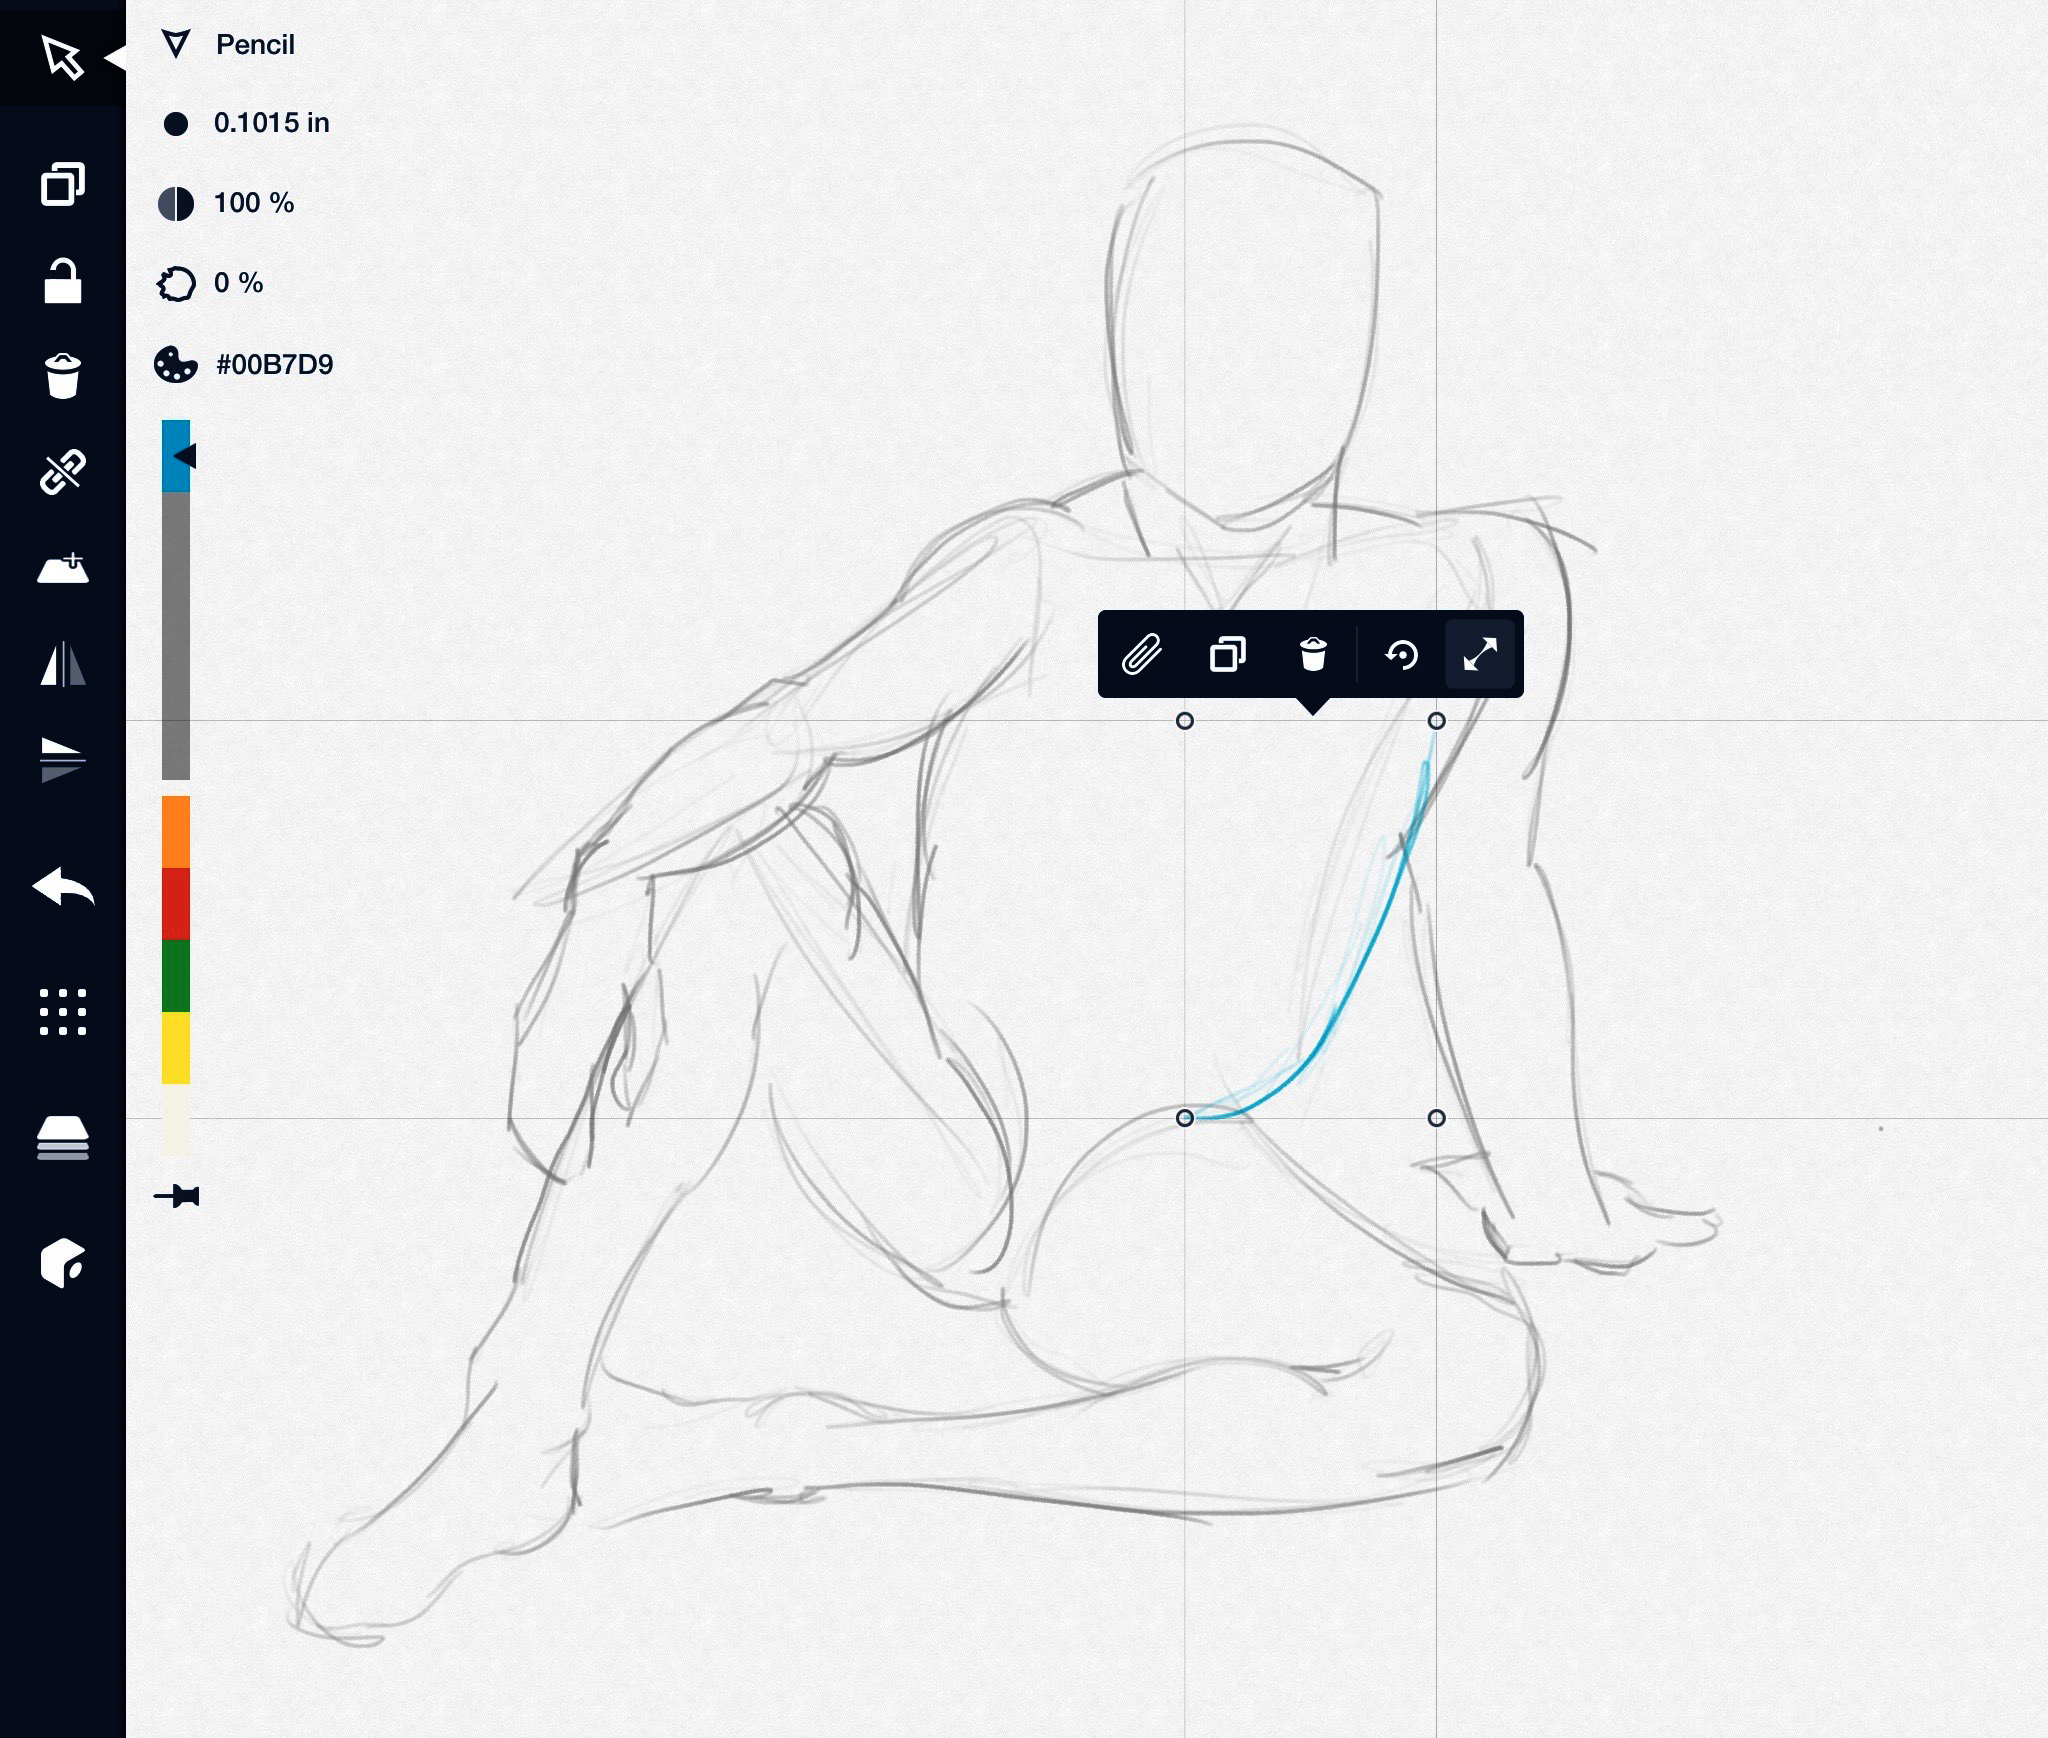The height and width of the screenshot is (1738, 2048).
Task: Select the orange color swatch
Action: (176, 832)
